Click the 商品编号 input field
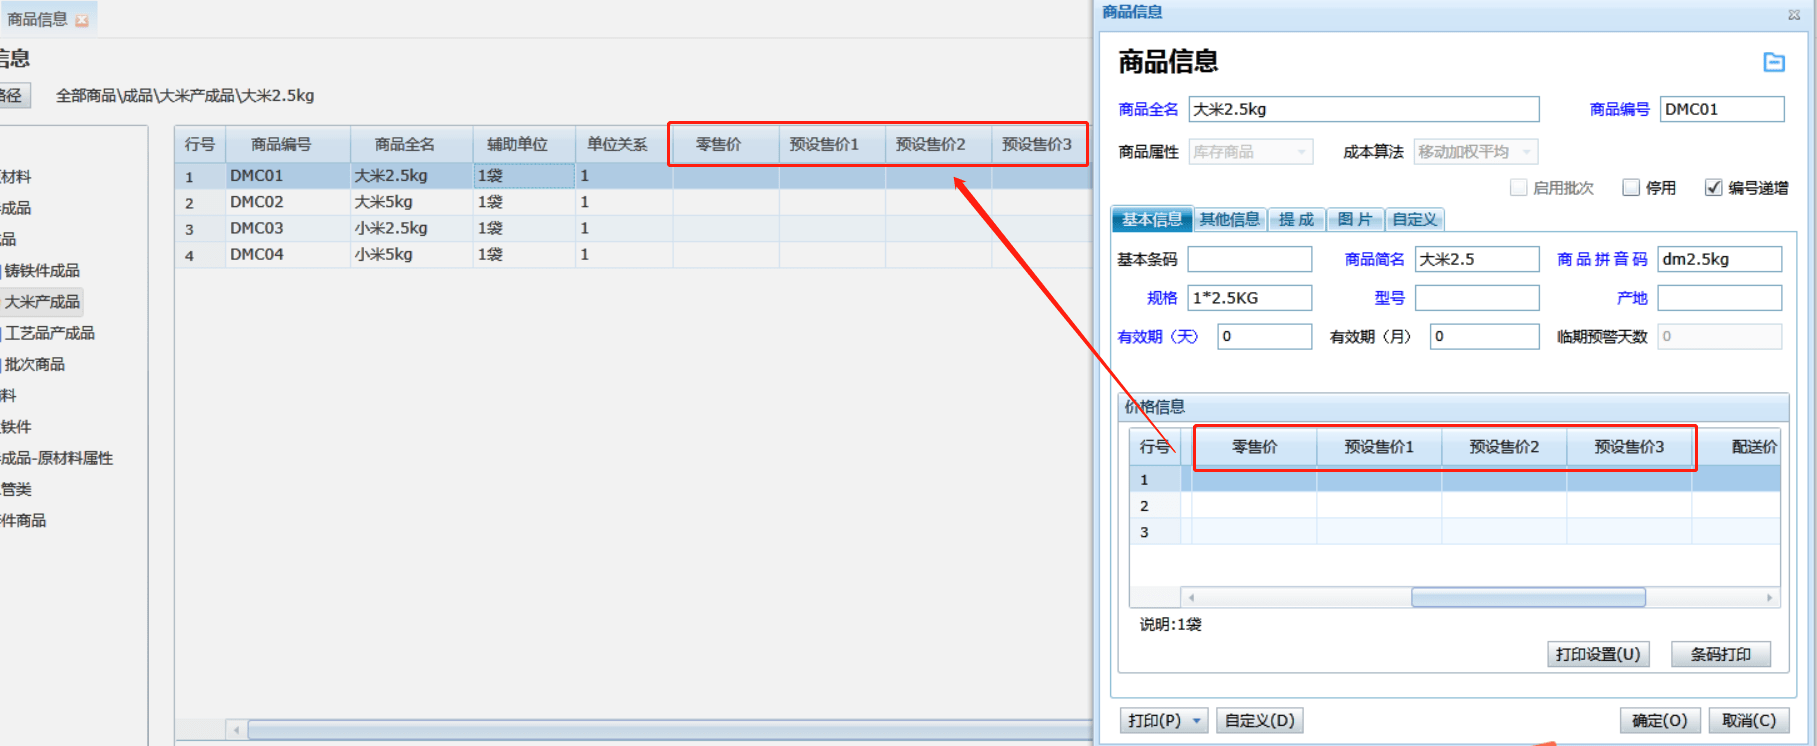Image resolution: width=1817 pixels, height=746 pixels. pyautogui.click(x=1722, y=109)
